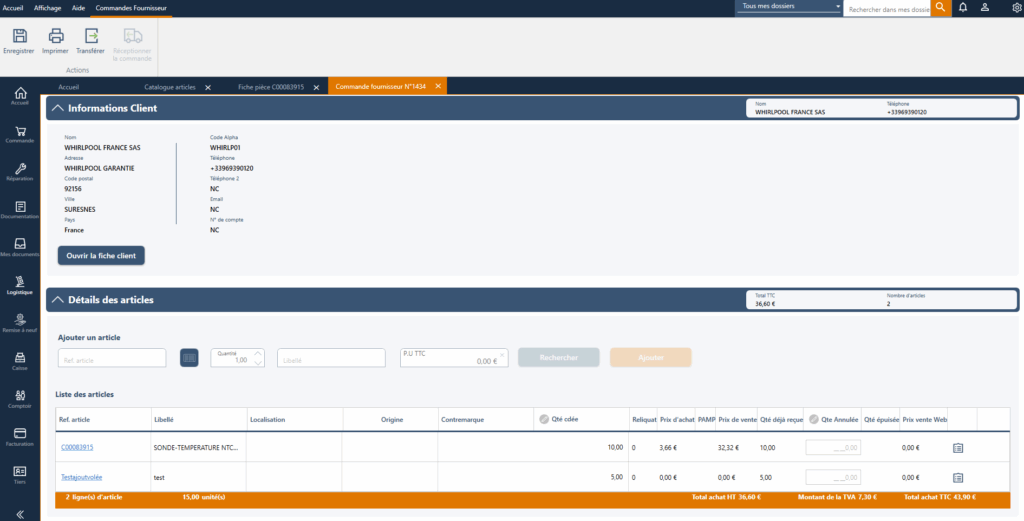1024x521 pixels.
Task: Open the C00083915 article link
Action: [x=76, y=447]
